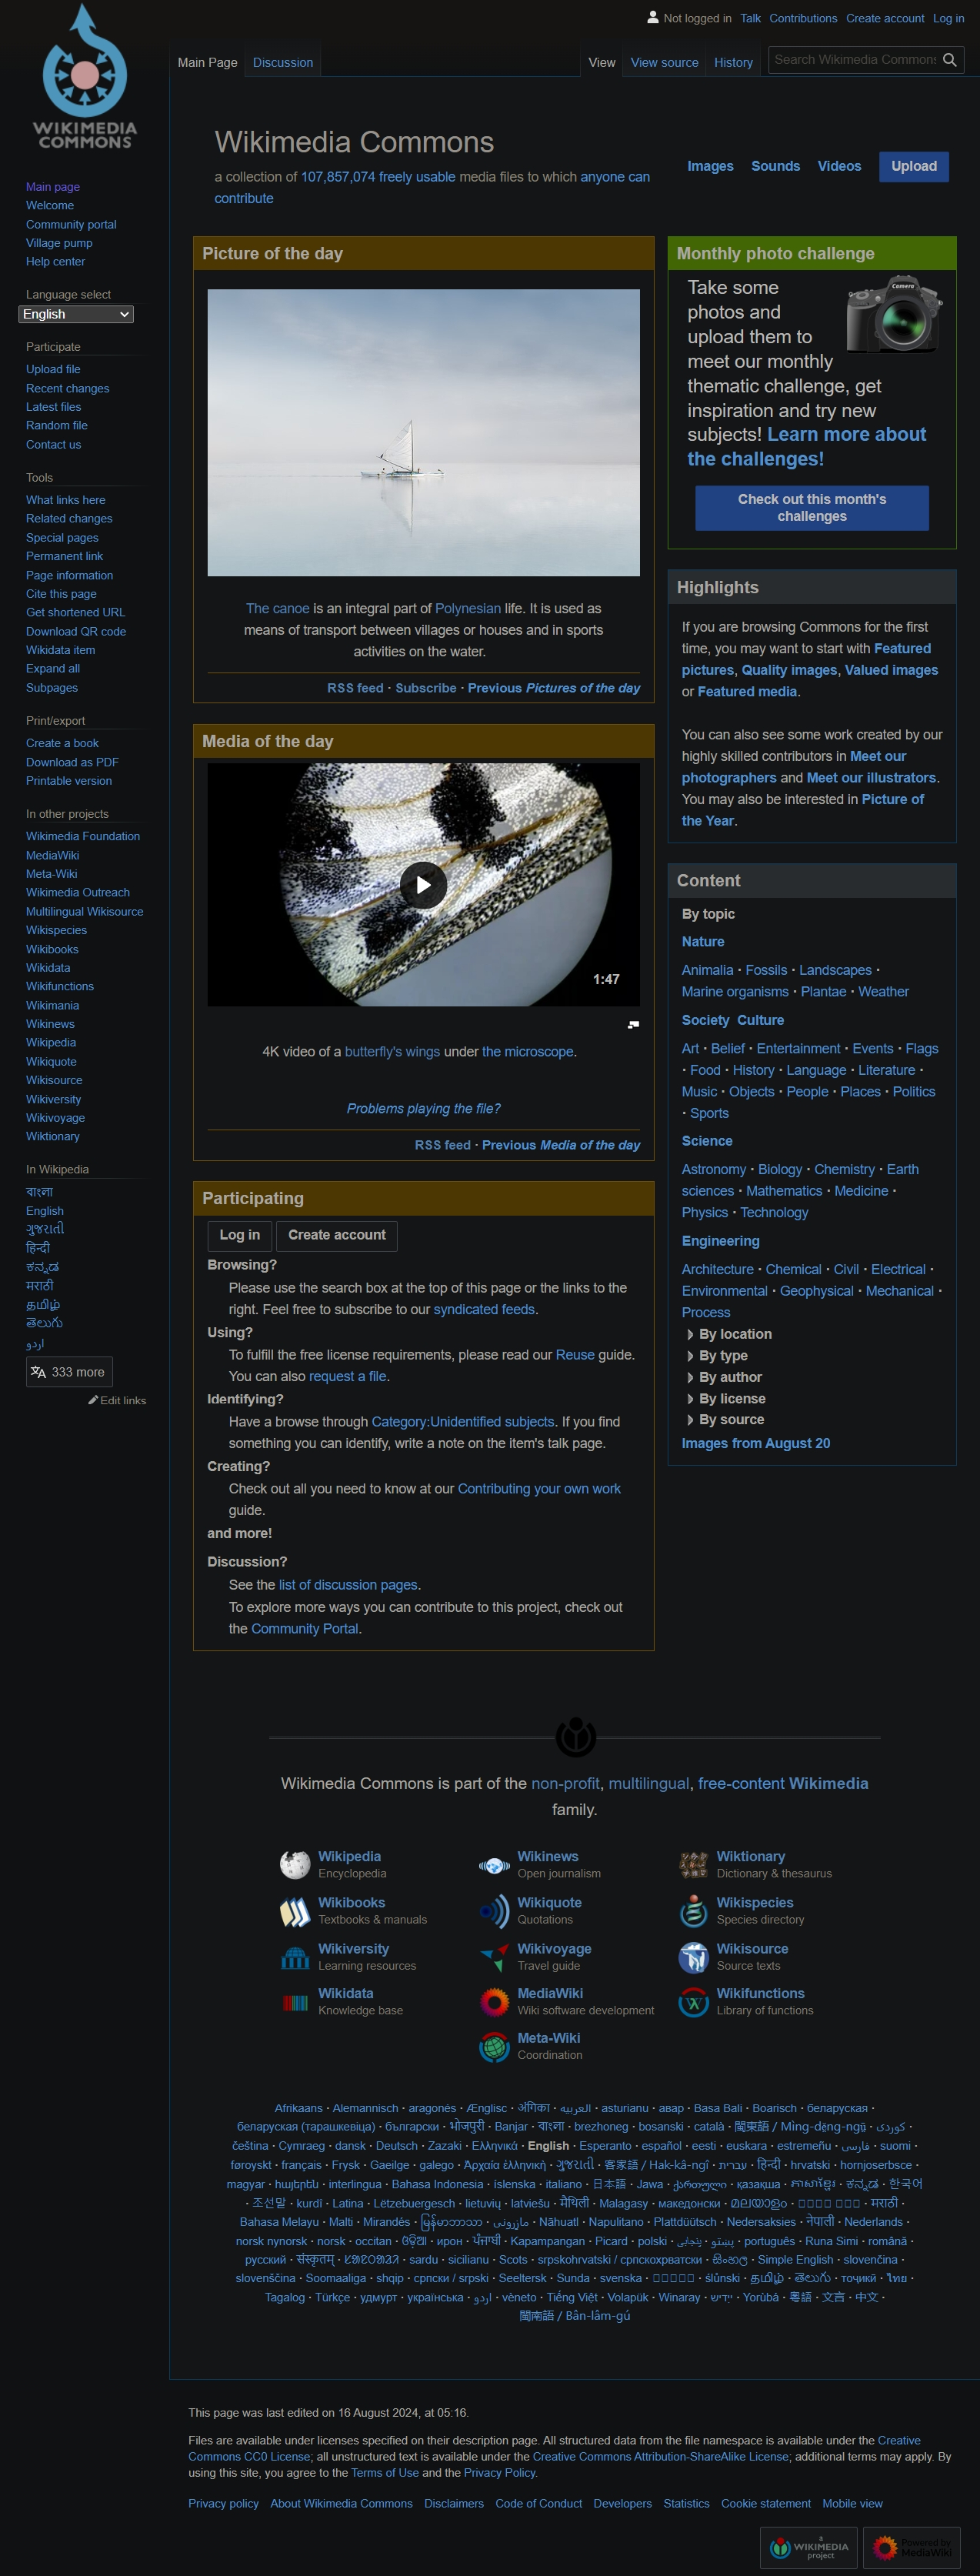Click Check out this month's challenges button
The image size is (980, 2576).
[812, 508]
